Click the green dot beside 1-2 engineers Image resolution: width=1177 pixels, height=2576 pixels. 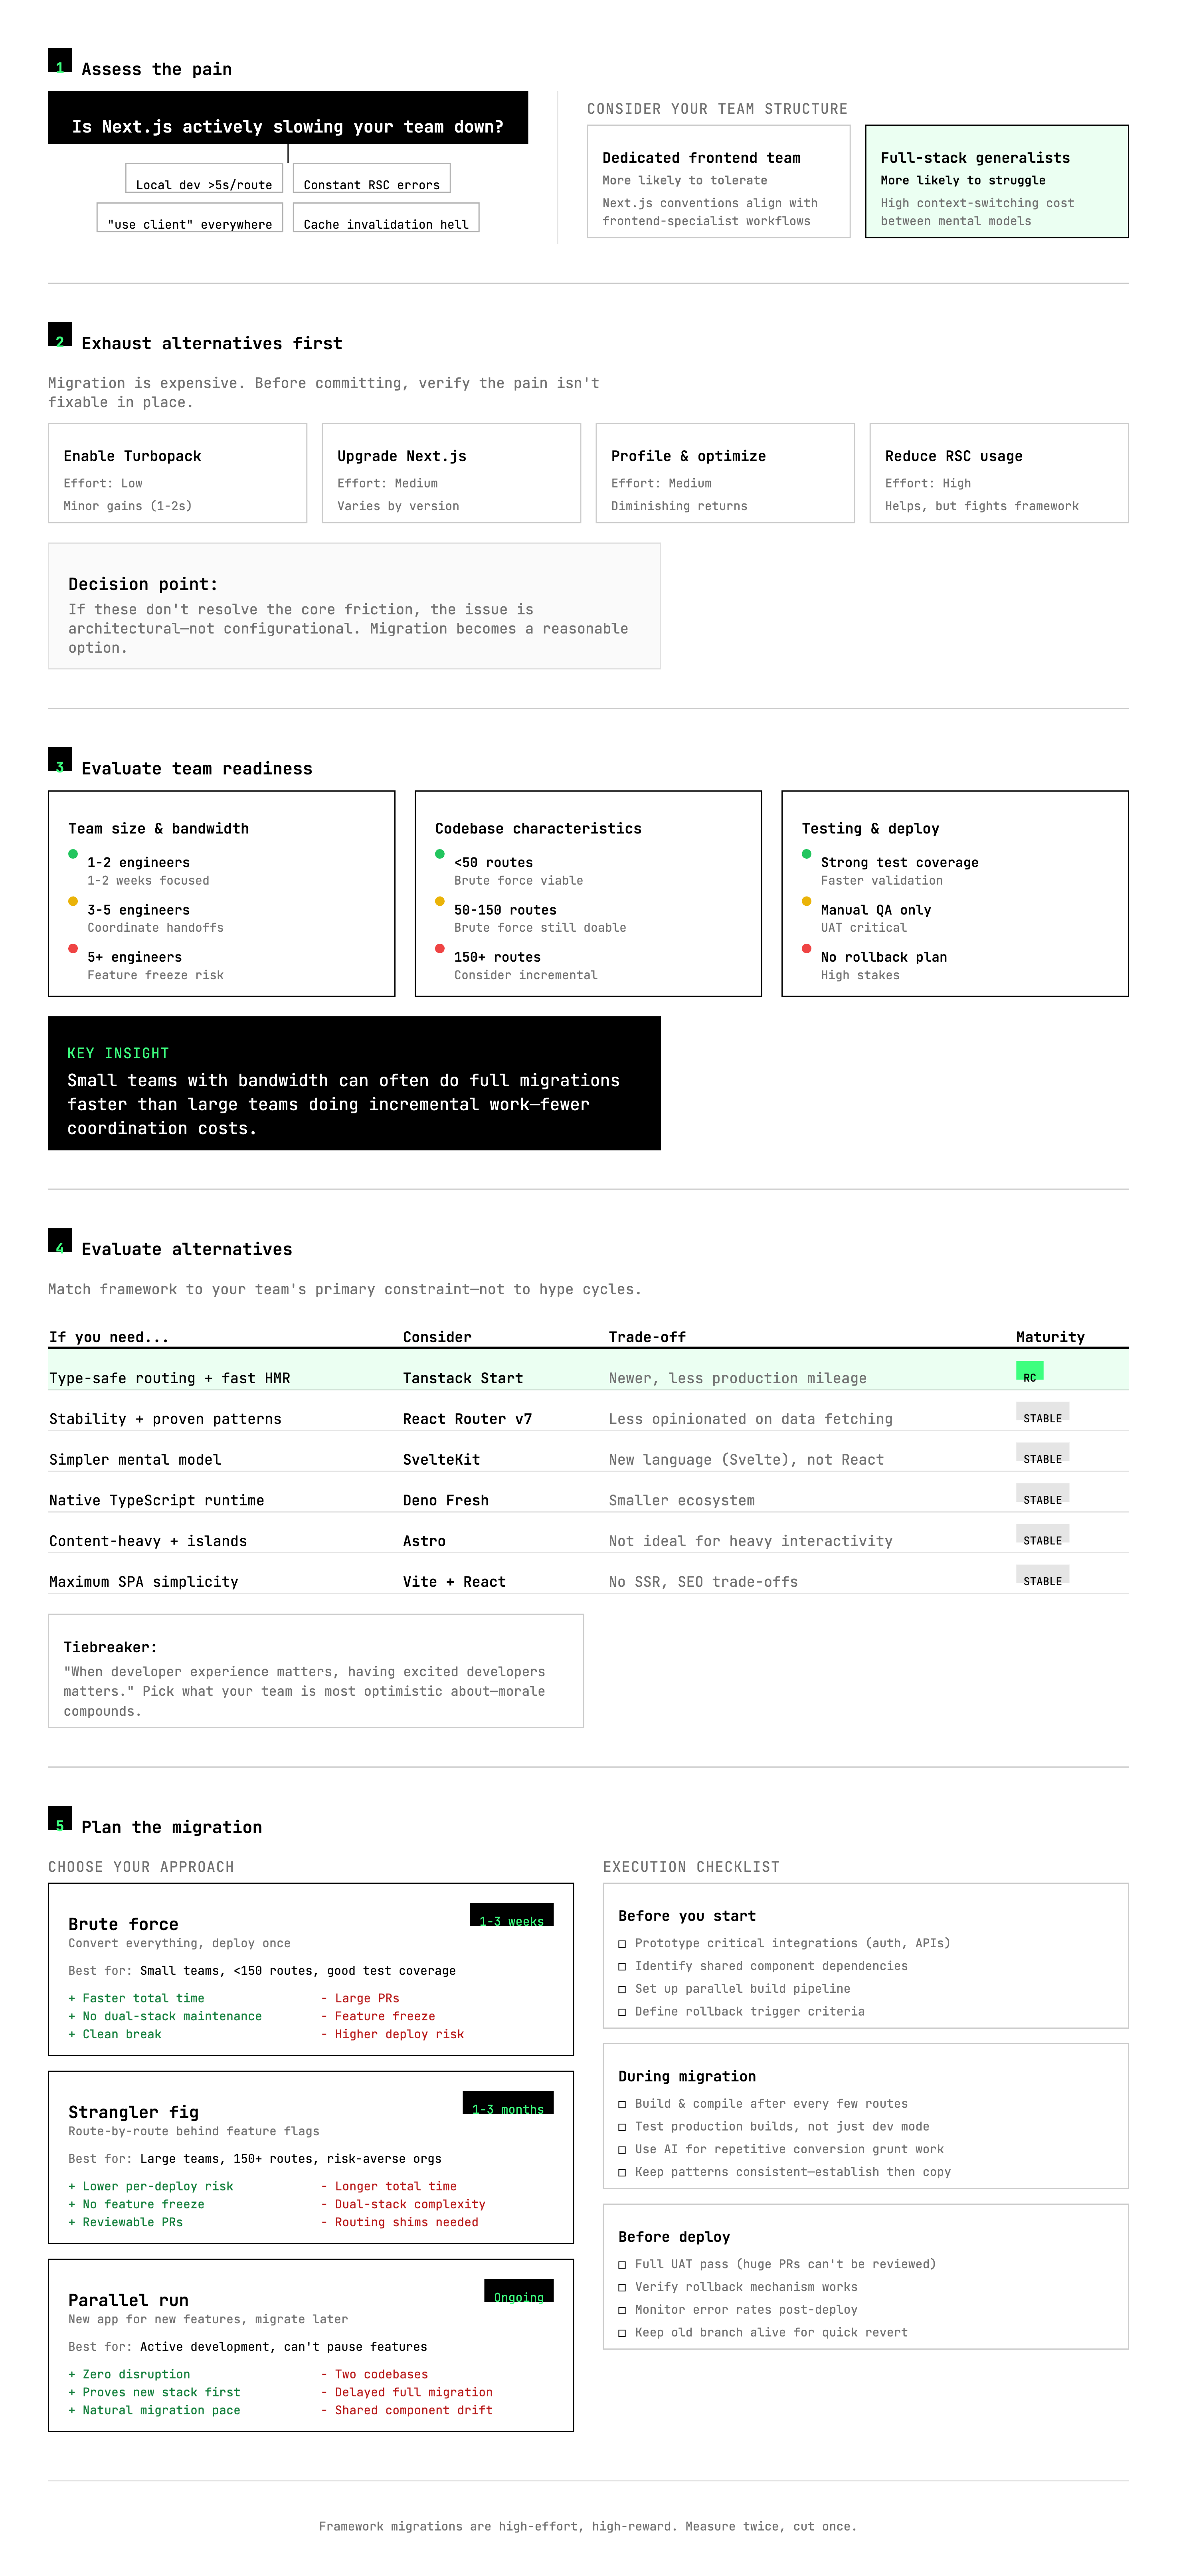click(73, 854)
